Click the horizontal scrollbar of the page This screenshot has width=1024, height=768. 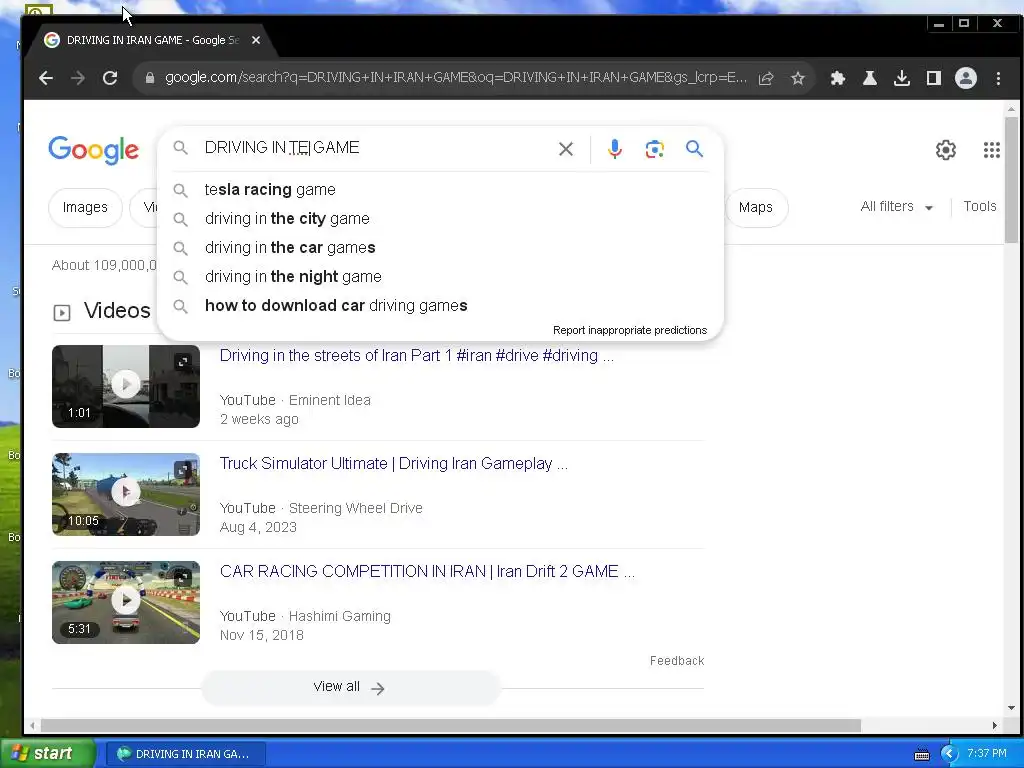tap(451, 726)
